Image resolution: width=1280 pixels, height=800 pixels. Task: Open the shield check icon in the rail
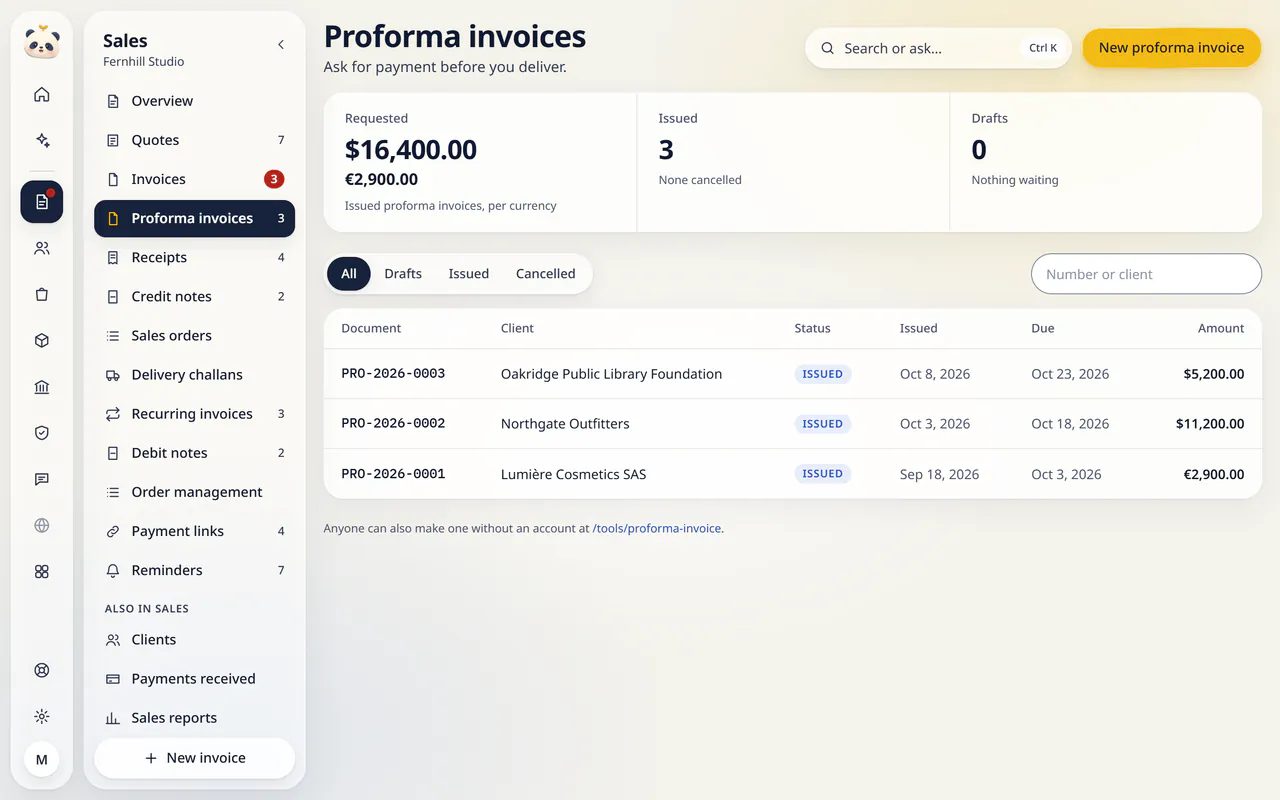pos(42,433)
